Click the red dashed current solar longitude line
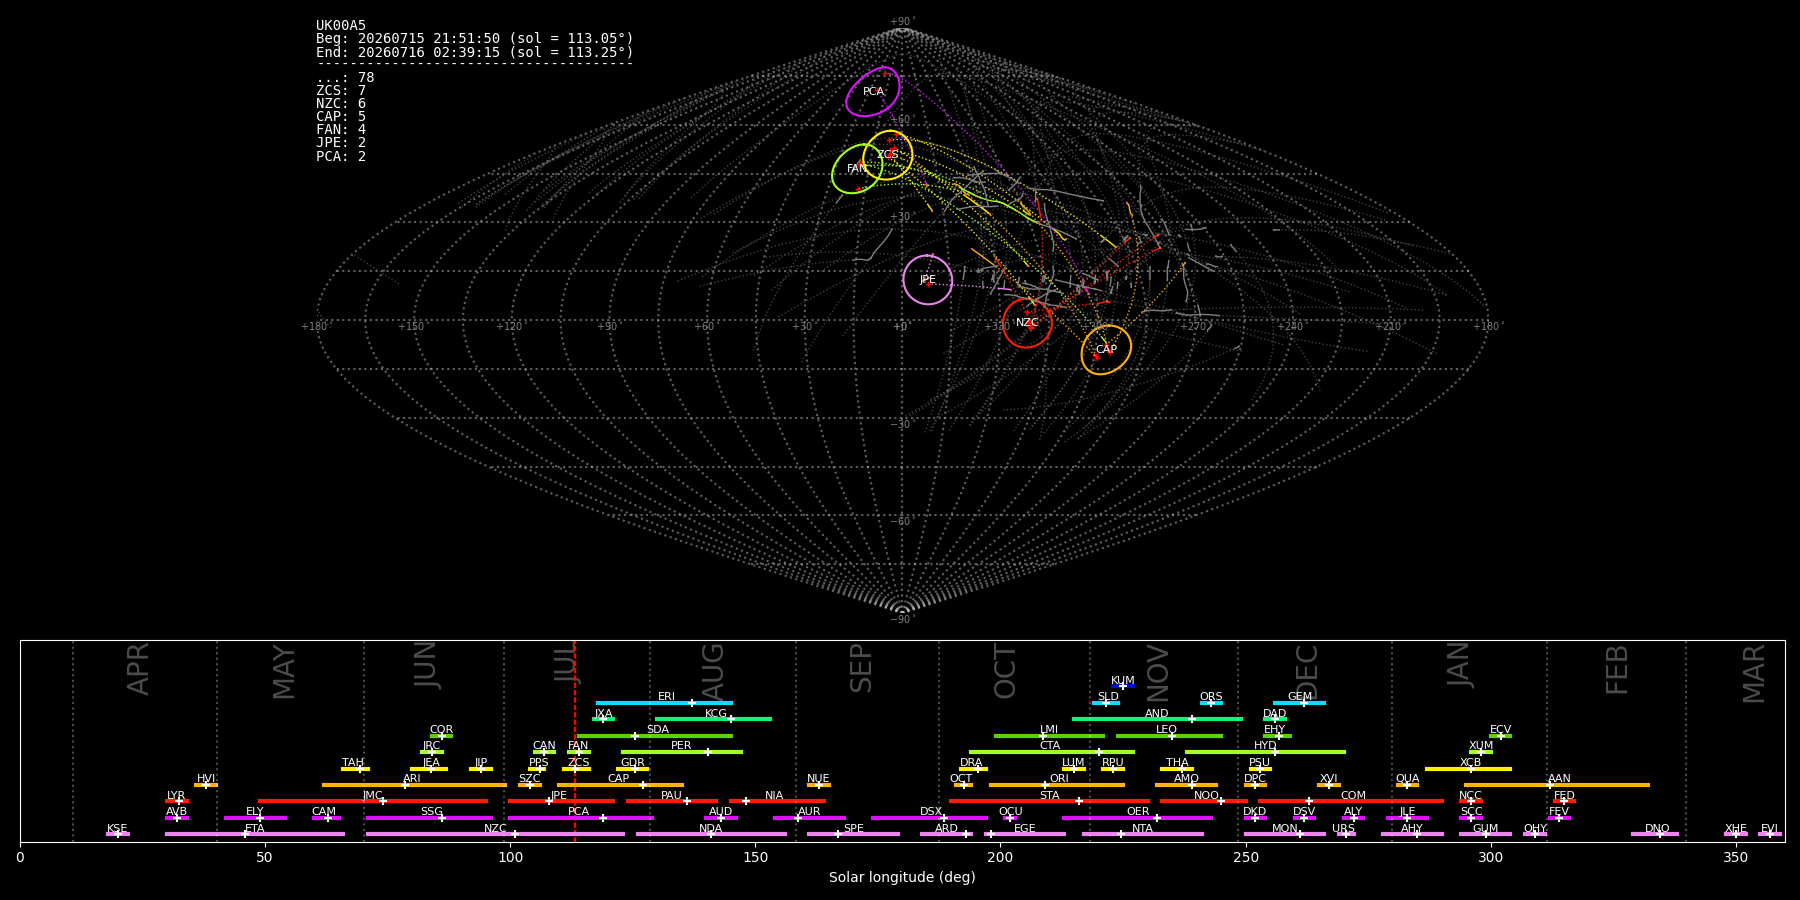Image resolution: width=1800 pixels, height=900 pixels. (575, 741)
